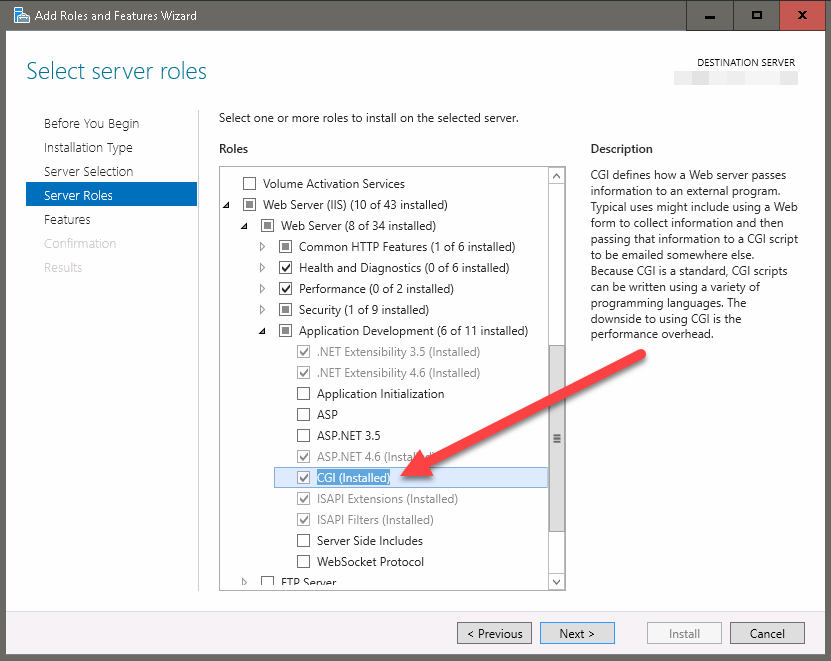Click the Next button
Image resolution: width=831 pixels, height=661 pixels.
(577, 633)
